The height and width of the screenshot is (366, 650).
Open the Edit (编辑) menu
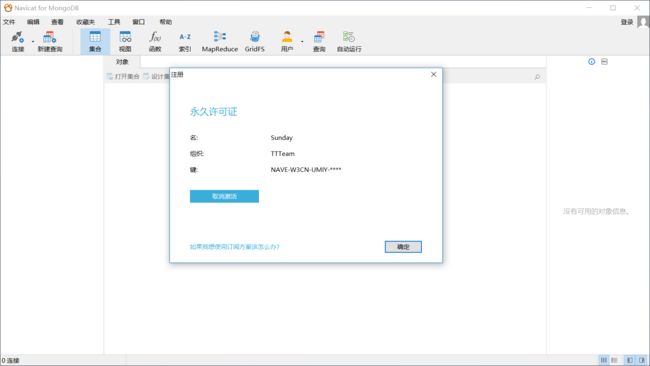33,22
